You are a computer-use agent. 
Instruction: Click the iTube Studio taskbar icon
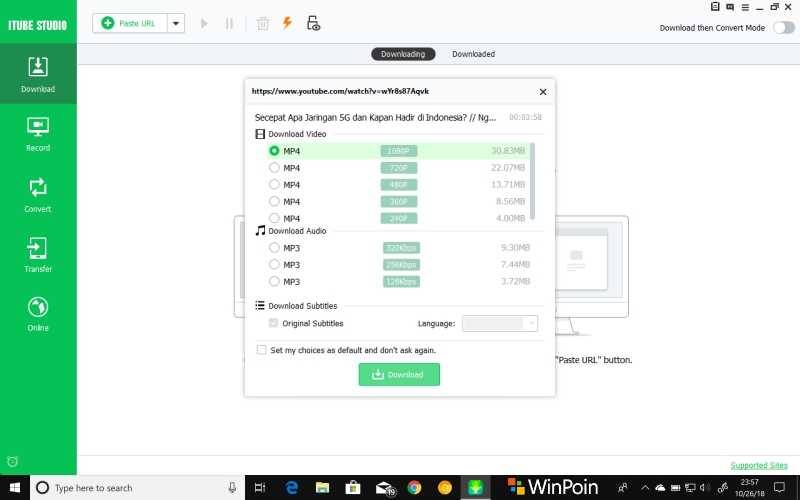[476, 488]
